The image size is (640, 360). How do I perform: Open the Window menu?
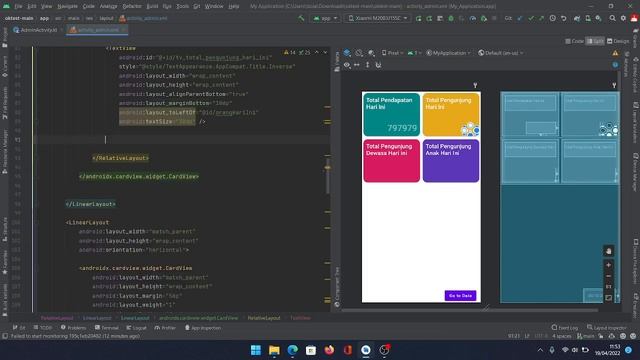[x=214, y=7]
